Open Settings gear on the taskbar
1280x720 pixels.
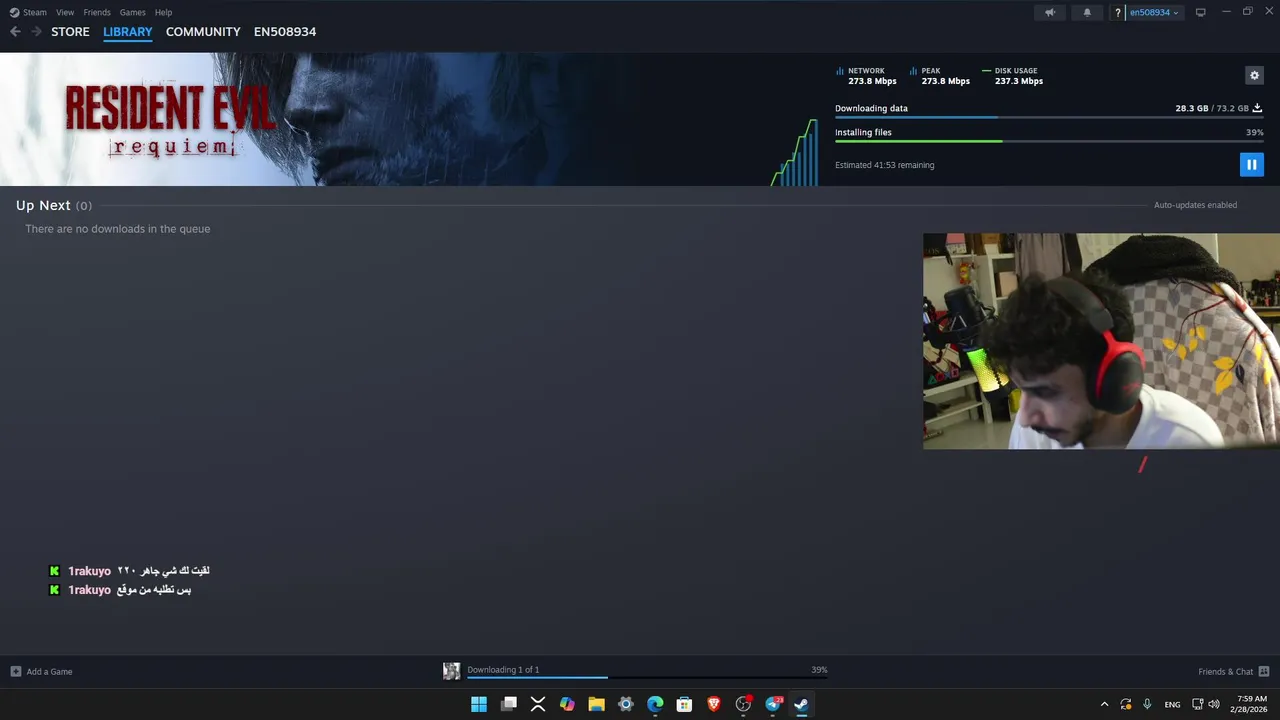click(626, 704)
